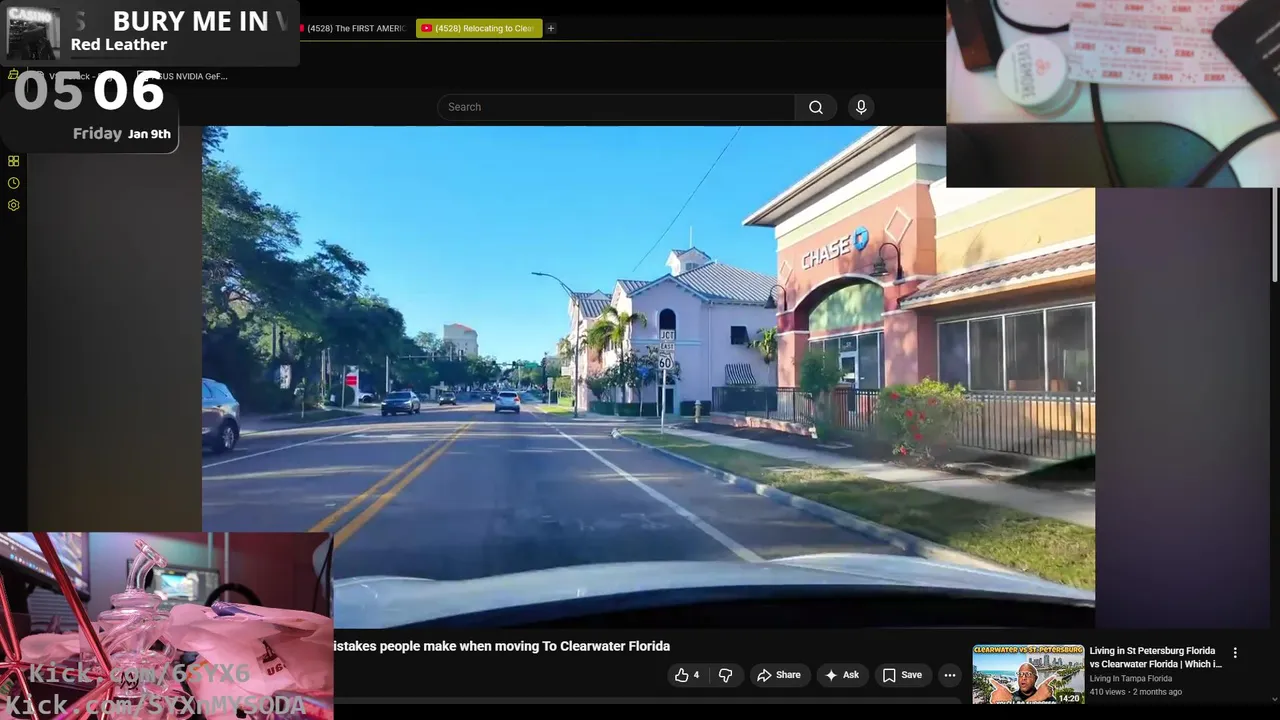This screenshot has height=720, width=1280.
Task: Activate voice search microphone icon
Action: (x=861, y=107)
